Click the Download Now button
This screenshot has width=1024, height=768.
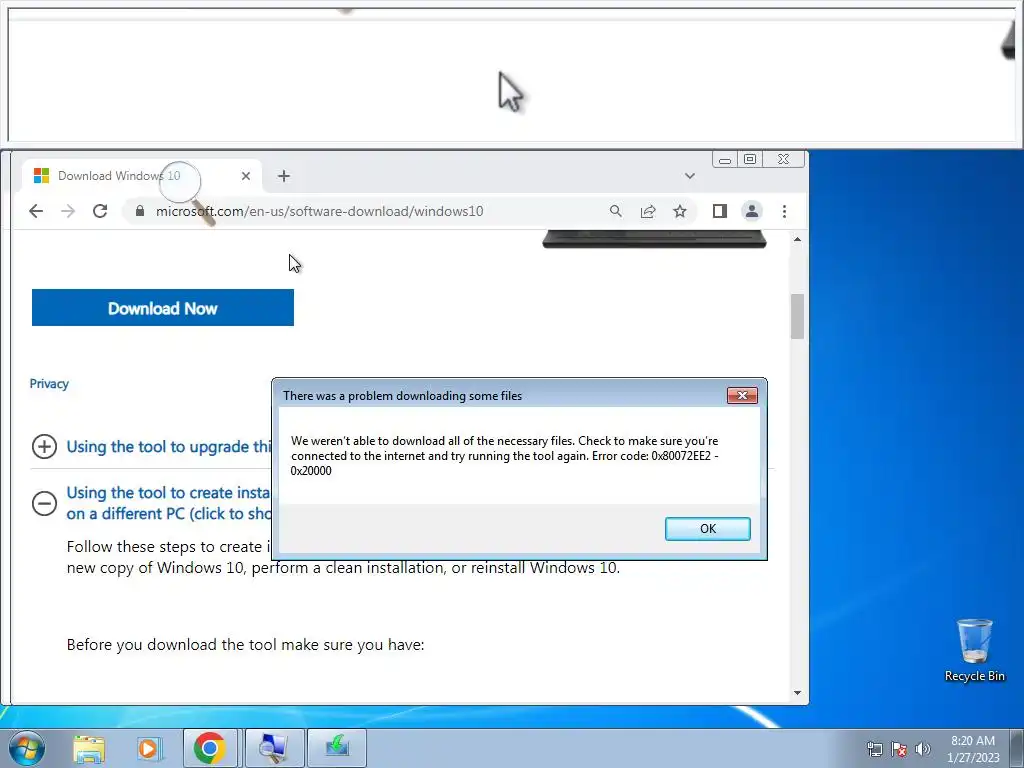coord(163,308)
